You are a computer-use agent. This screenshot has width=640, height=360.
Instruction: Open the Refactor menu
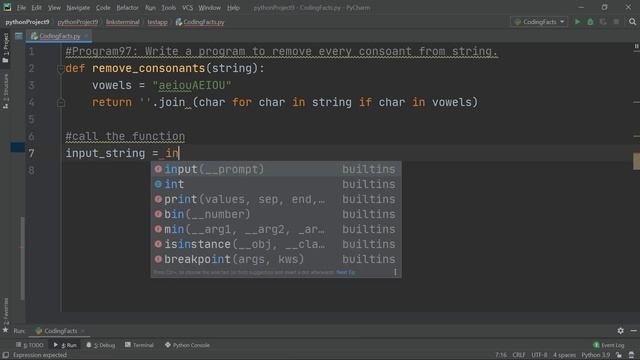click(x=127, y=8)
